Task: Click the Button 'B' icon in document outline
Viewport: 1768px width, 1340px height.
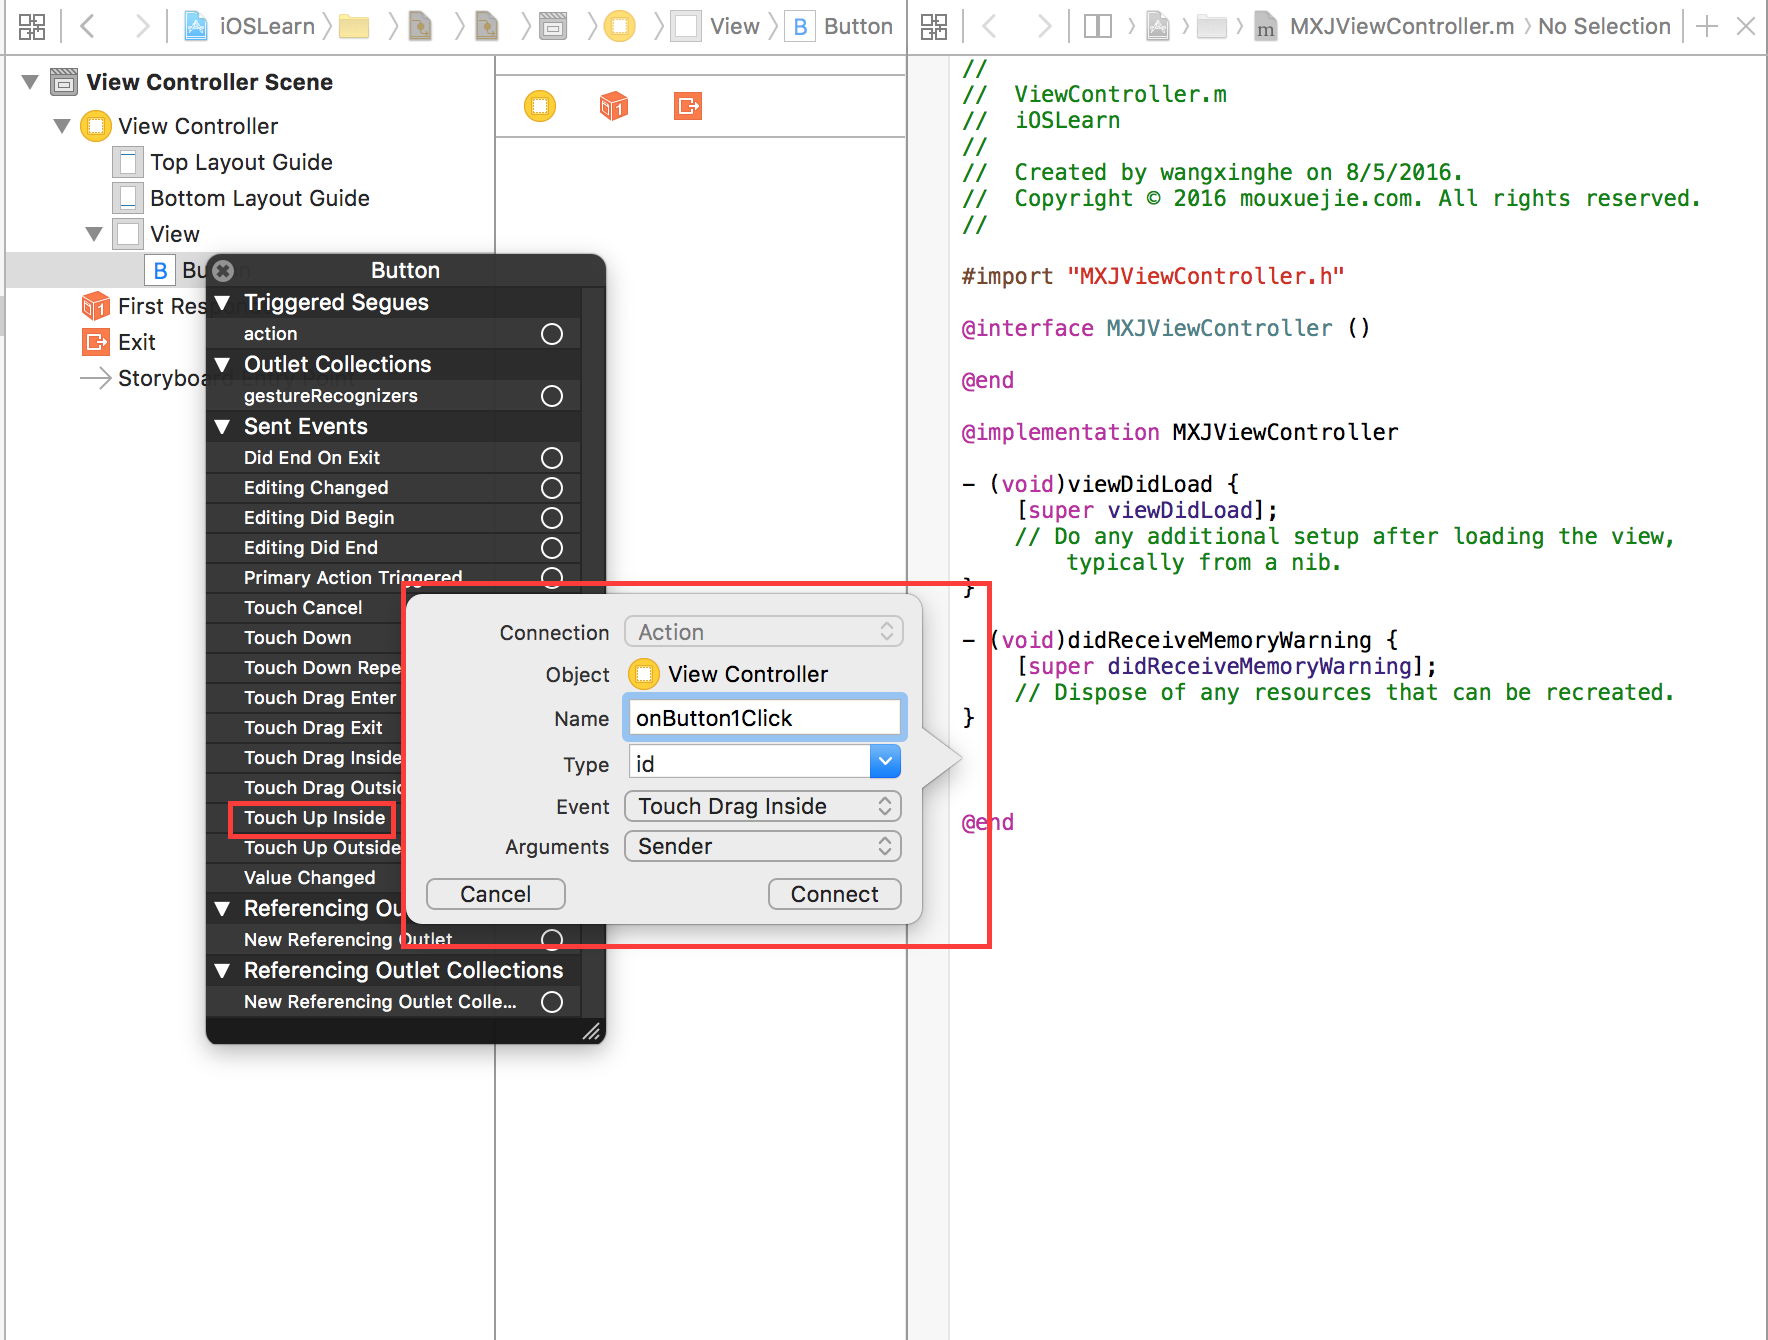Action: coord(160,270)
